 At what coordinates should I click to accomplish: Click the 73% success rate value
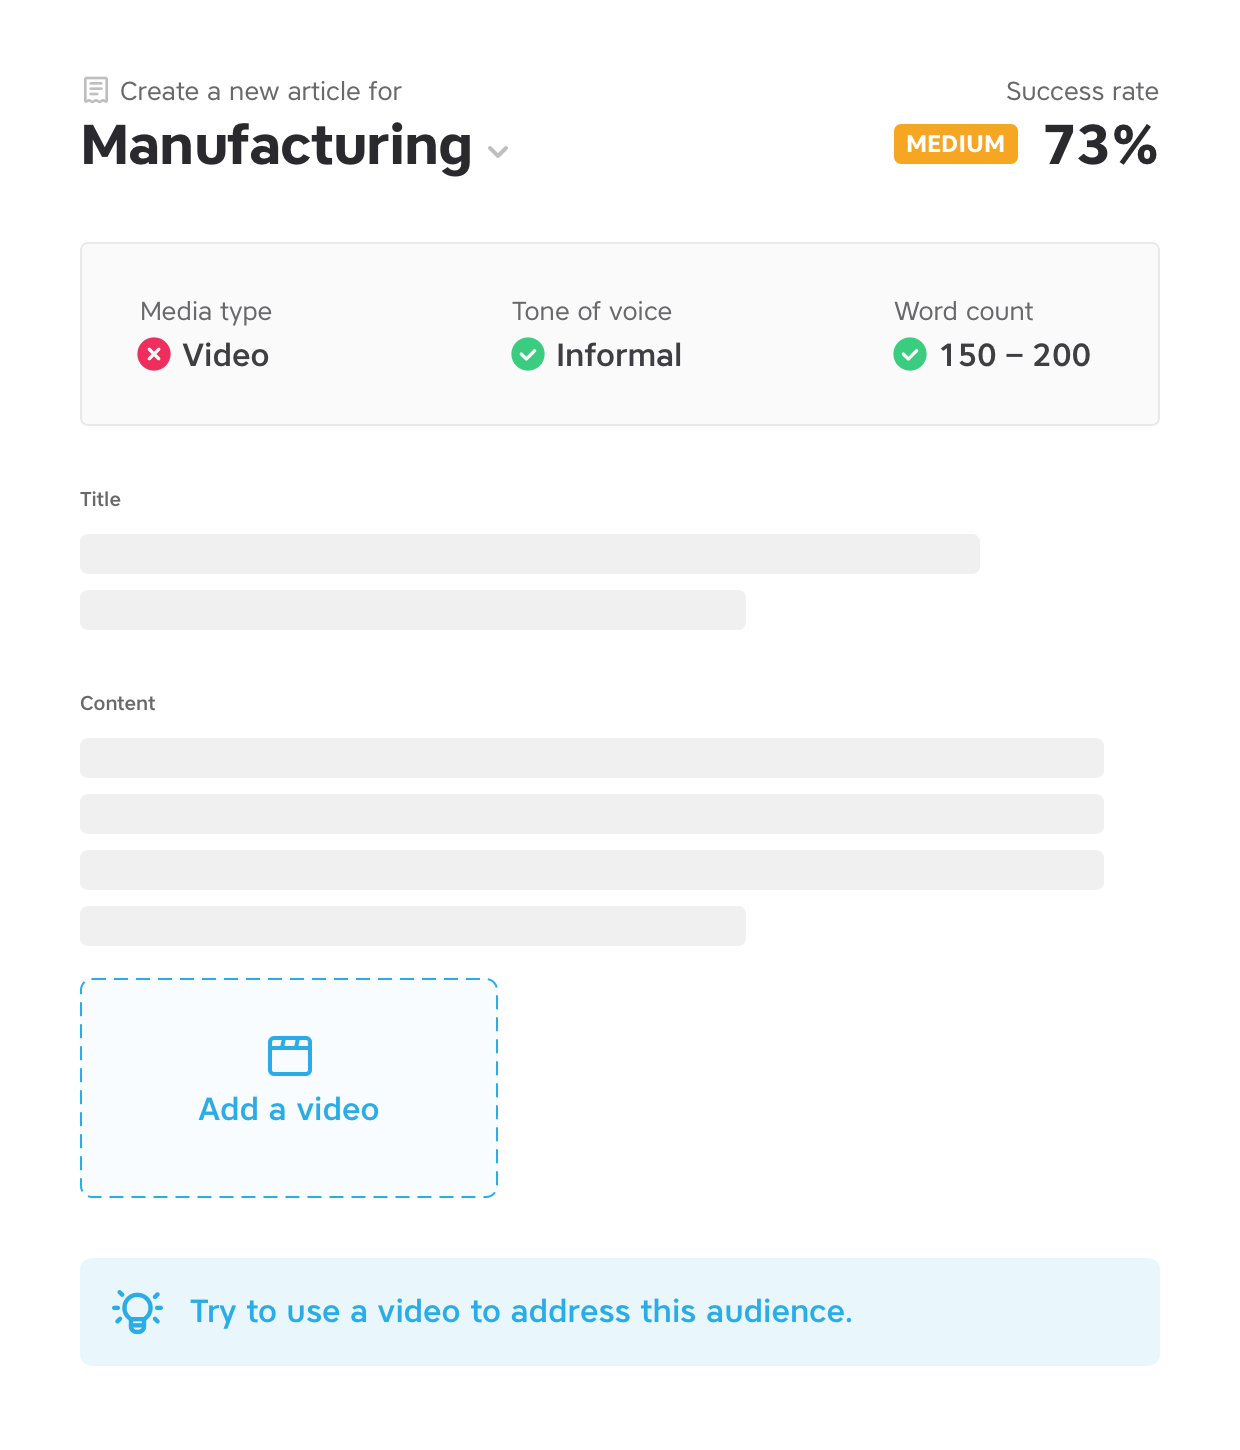click(1101, 145)
